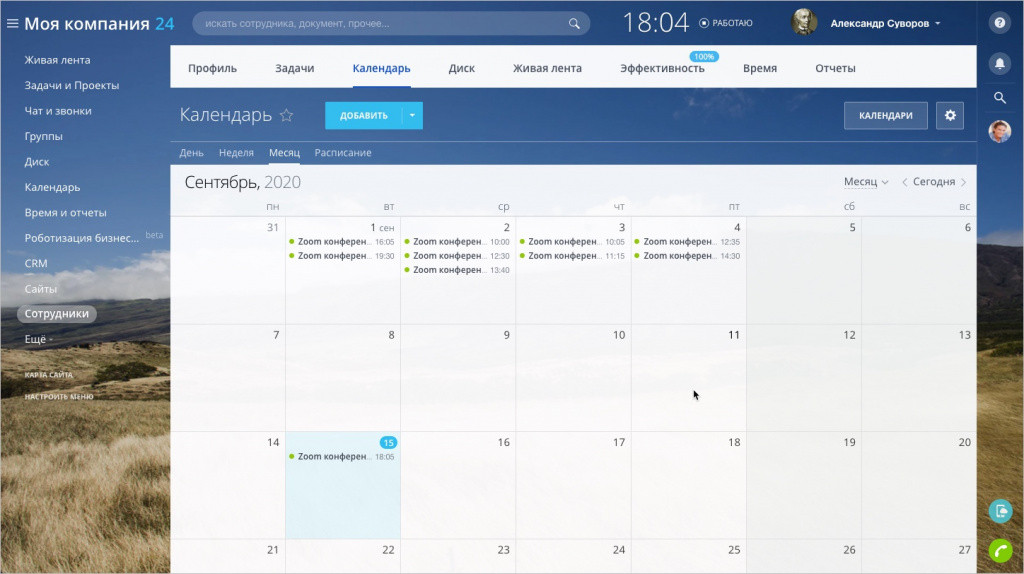Click the green phone call icon
Image resolution: width=1024 pixels, height=574 pixels.
1000,550
